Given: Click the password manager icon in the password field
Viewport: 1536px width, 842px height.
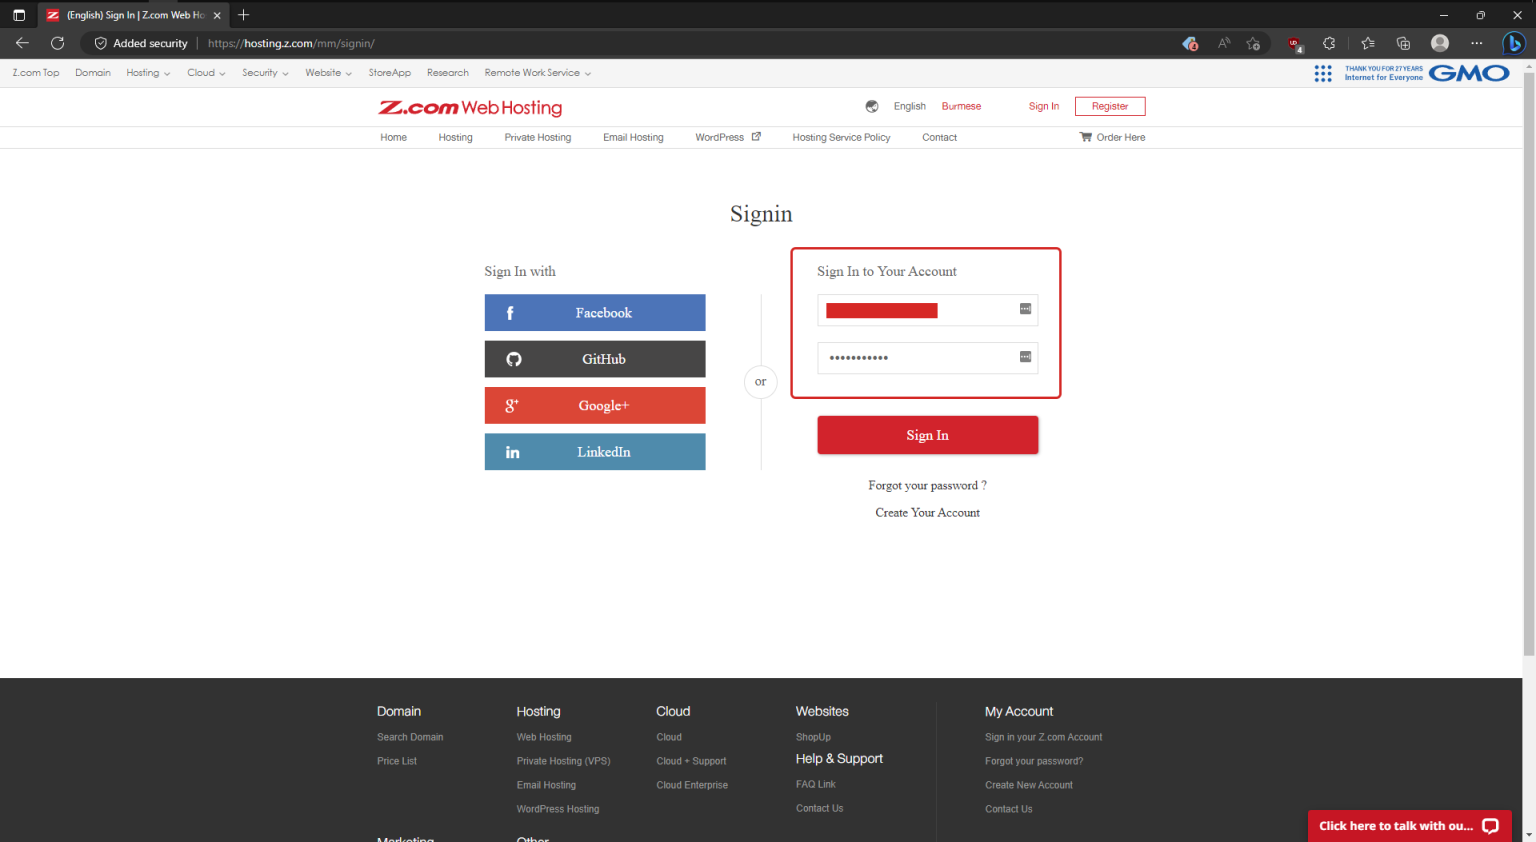Looking at the screenshot, I should (x=1025, y=357).
